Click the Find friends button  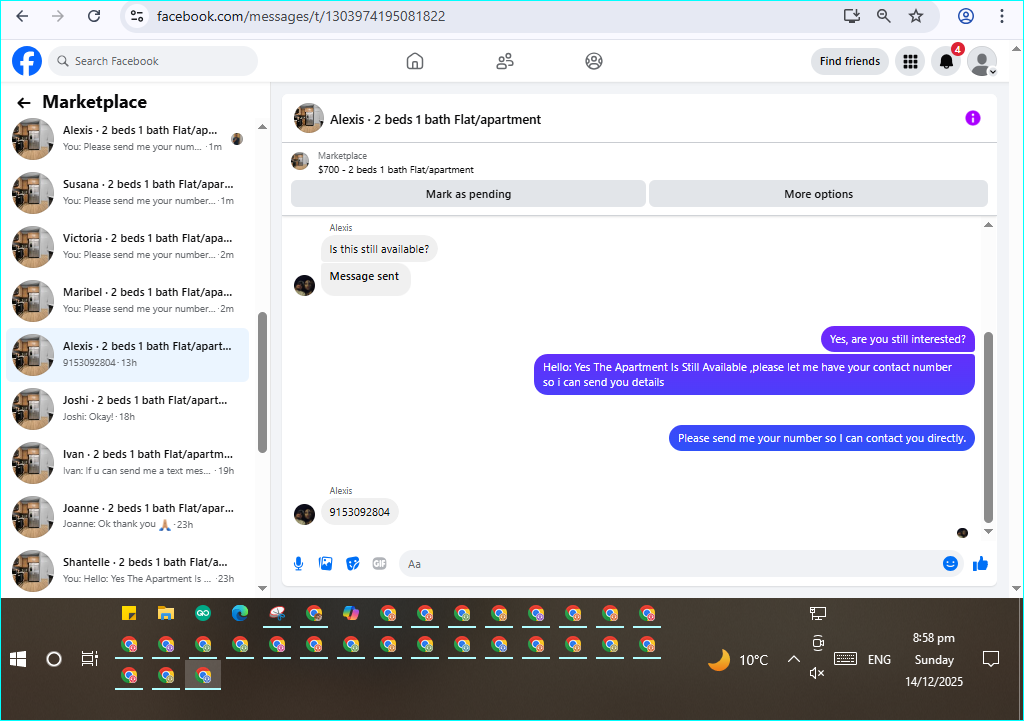tap(850, 61)
